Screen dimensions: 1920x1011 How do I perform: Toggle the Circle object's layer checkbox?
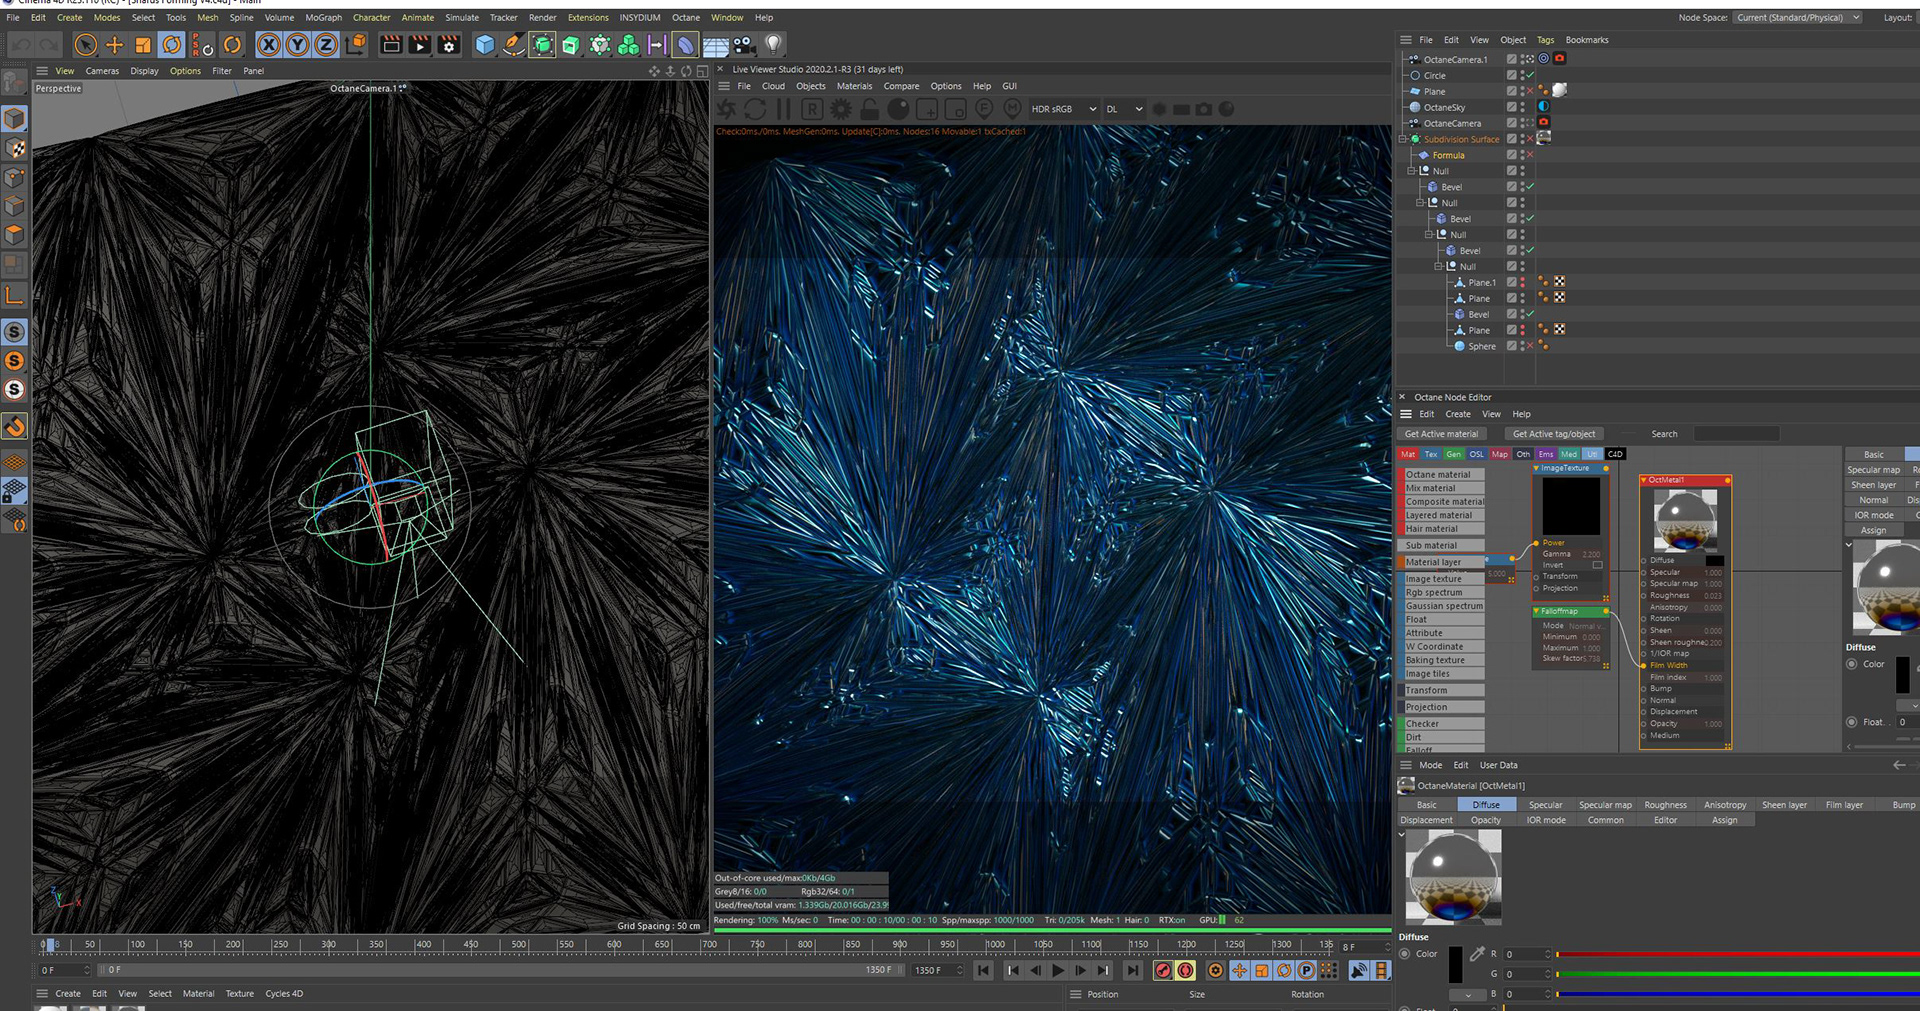pyautogui.click(x=1512, y=75)
